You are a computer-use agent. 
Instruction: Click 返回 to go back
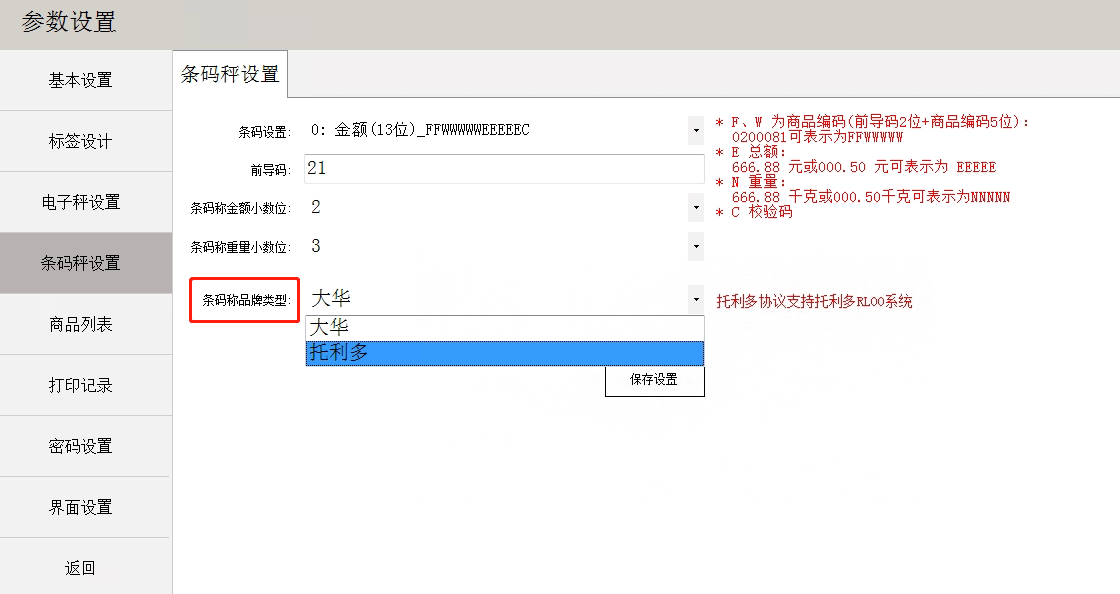pyautogui.click(x=80, y=568)
